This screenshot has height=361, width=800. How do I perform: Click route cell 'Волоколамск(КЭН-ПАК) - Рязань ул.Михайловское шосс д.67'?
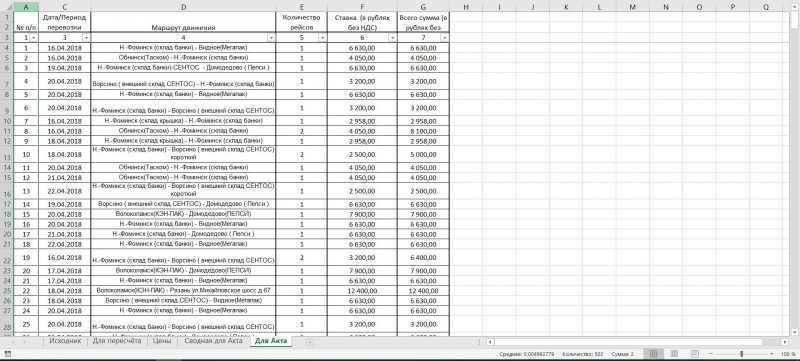coord(183,290)
